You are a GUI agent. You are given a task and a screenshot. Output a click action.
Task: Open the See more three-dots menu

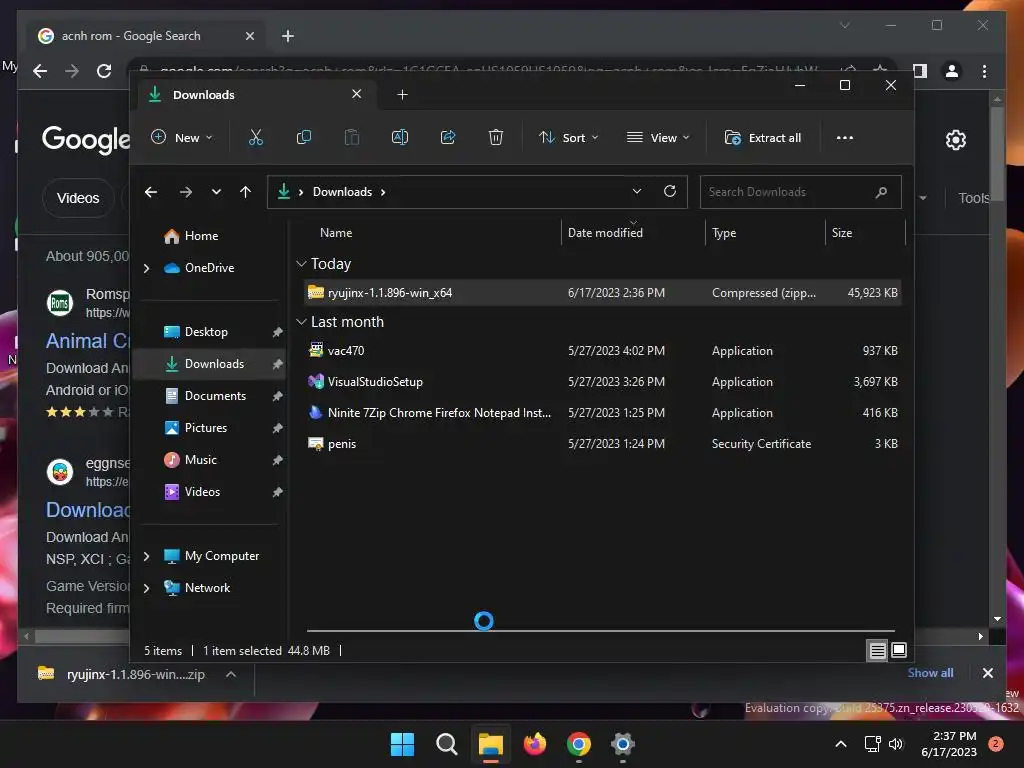click(x=844, y=138)
